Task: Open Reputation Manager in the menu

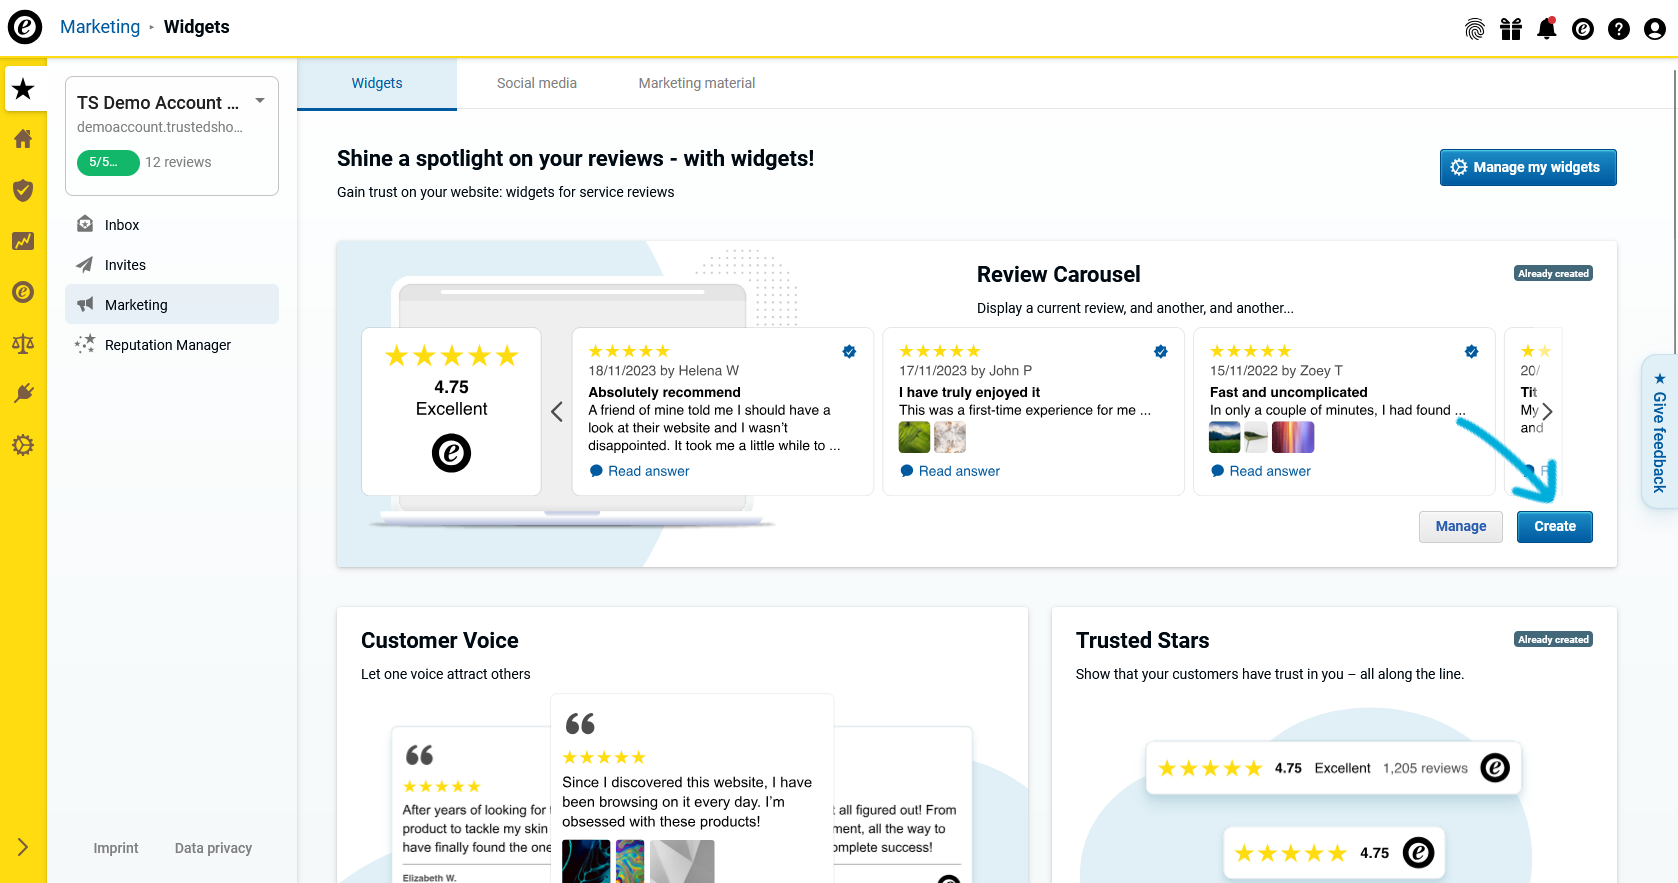Action: (x=172, y=345)
